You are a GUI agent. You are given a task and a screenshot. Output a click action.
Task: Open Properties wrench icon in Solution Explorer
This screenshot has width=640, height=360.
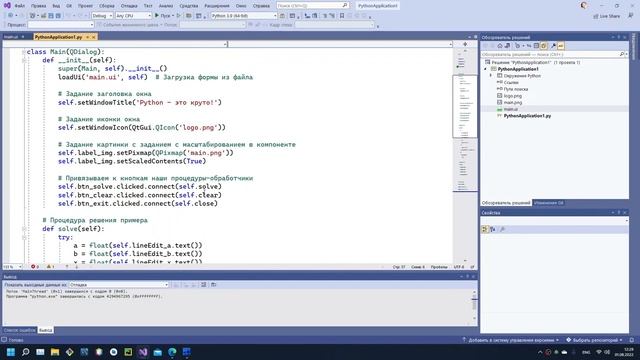click(x=553, y=46)
